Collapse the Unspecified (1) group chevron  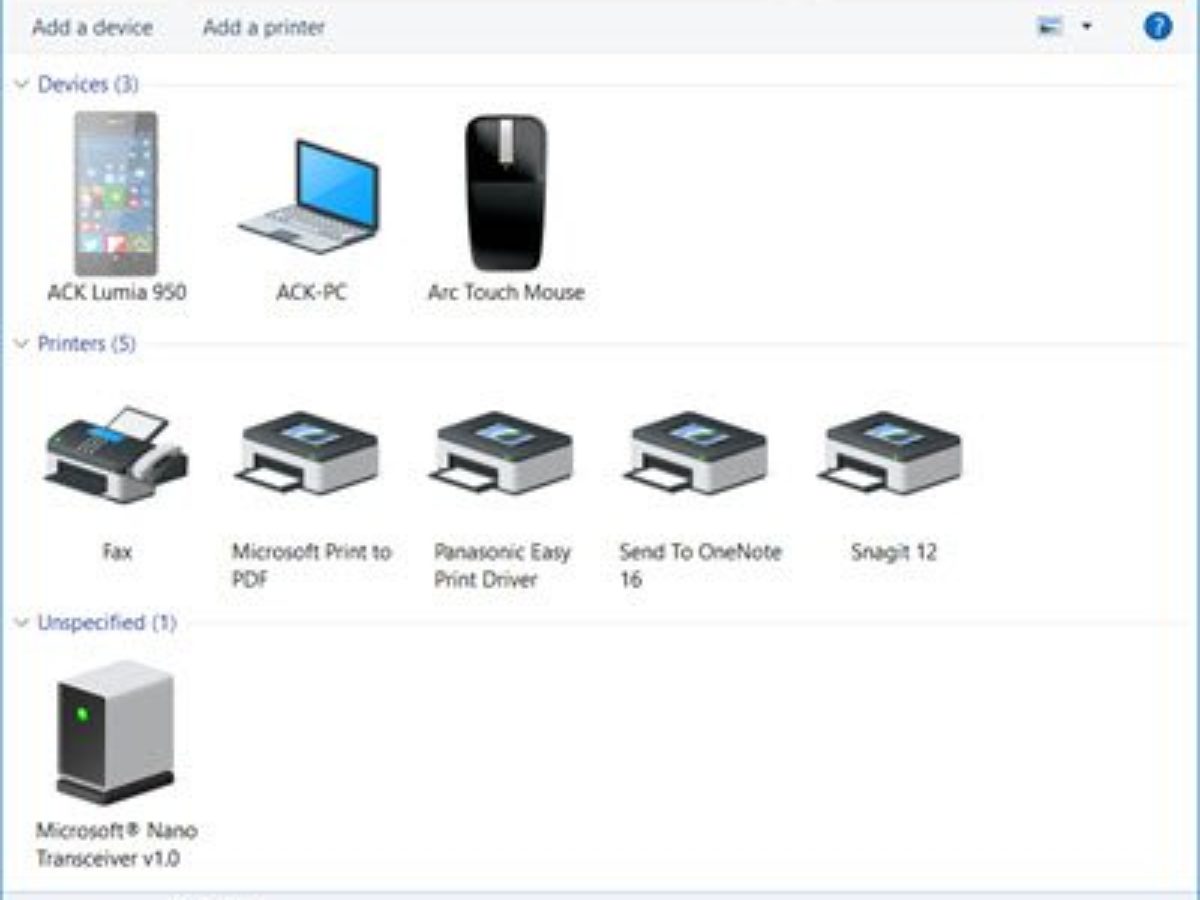point(21,623)
